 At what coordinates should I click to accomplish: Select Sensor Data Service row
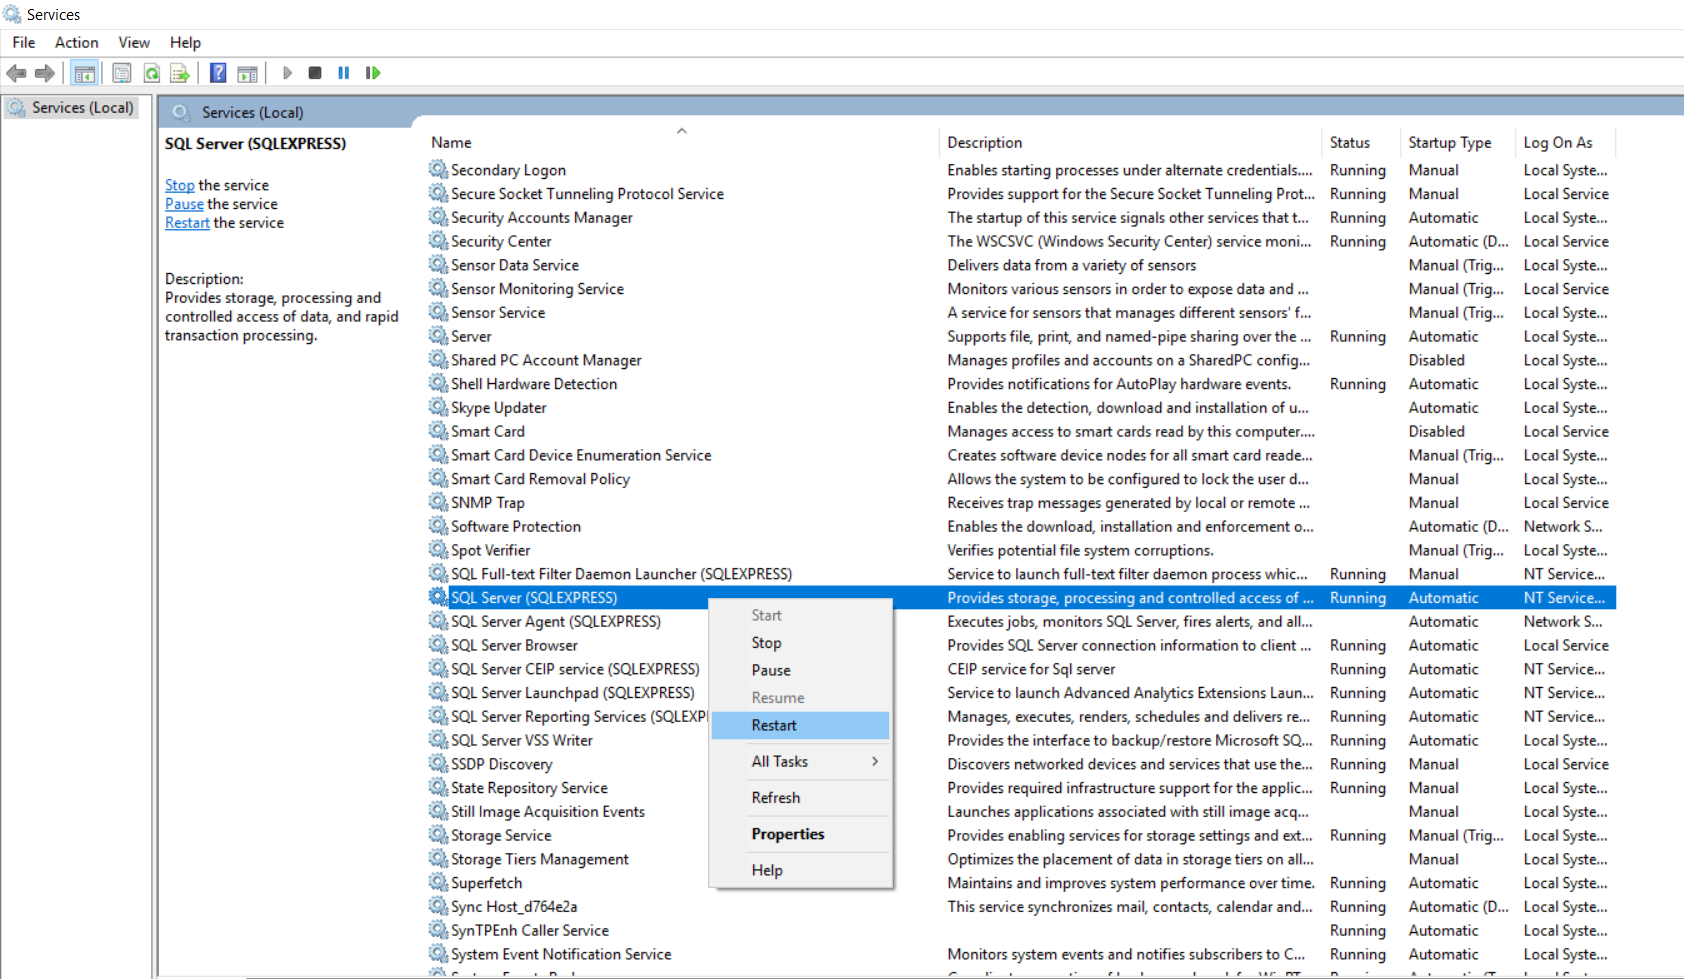point(1021,265)
